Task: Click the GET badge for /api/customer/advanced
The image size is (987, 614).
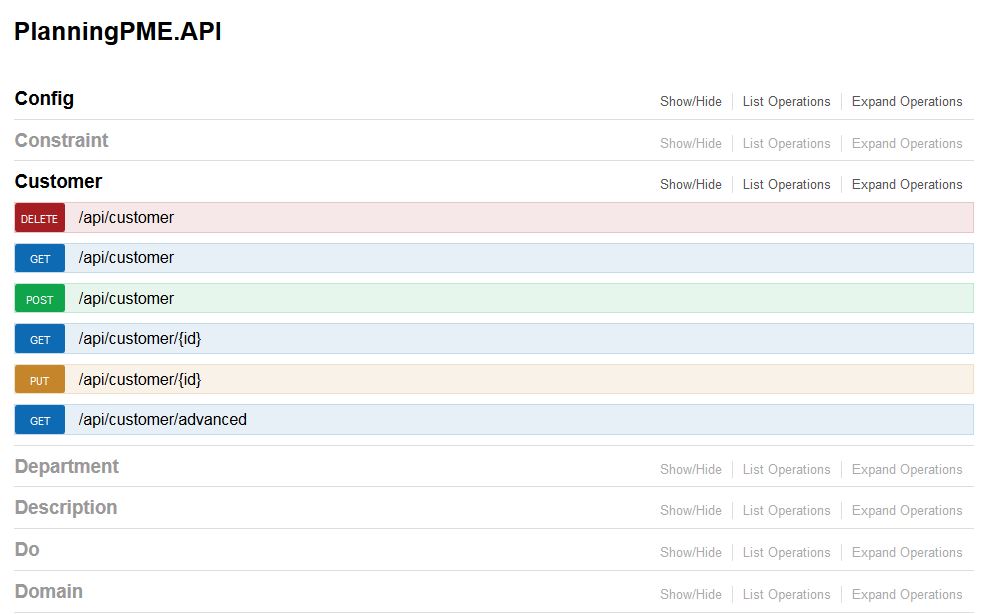Action: [40, 421]
